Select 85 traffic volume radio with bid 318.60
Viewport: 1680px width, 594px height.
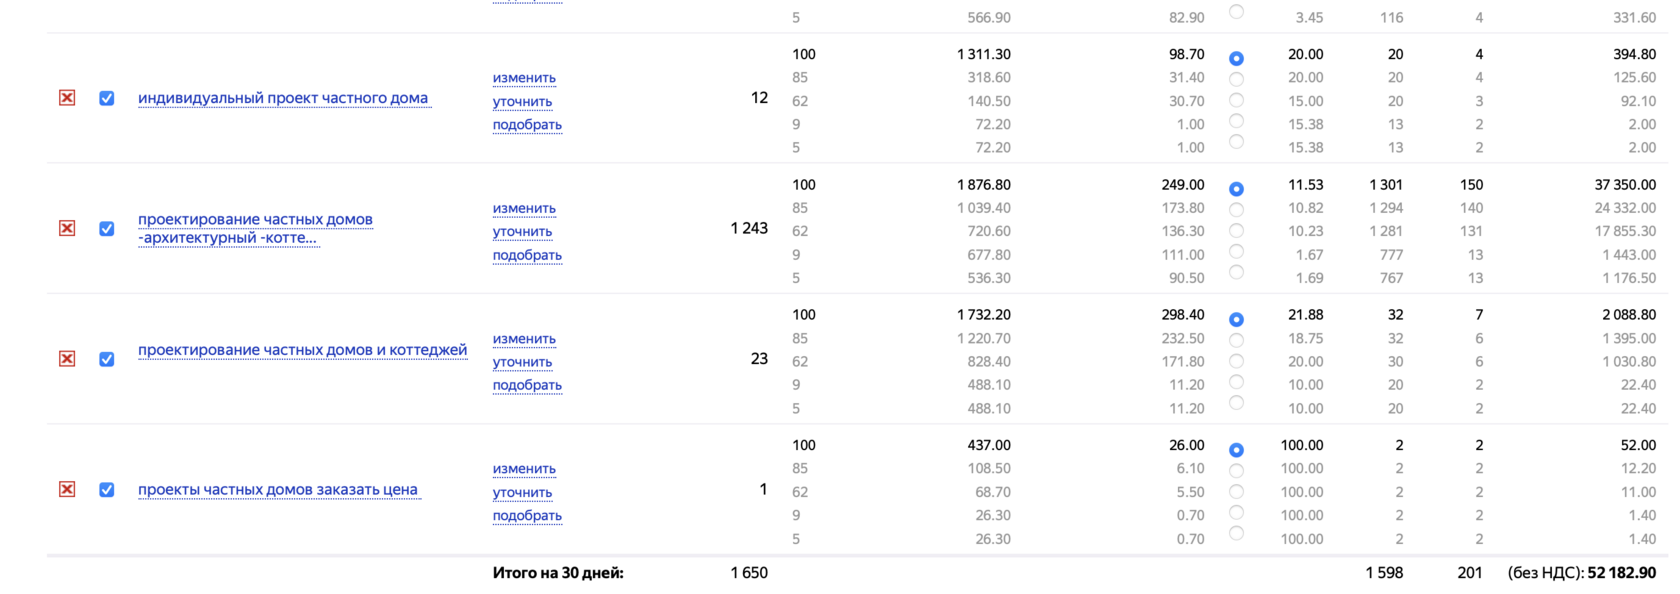tap(1237, 79)
